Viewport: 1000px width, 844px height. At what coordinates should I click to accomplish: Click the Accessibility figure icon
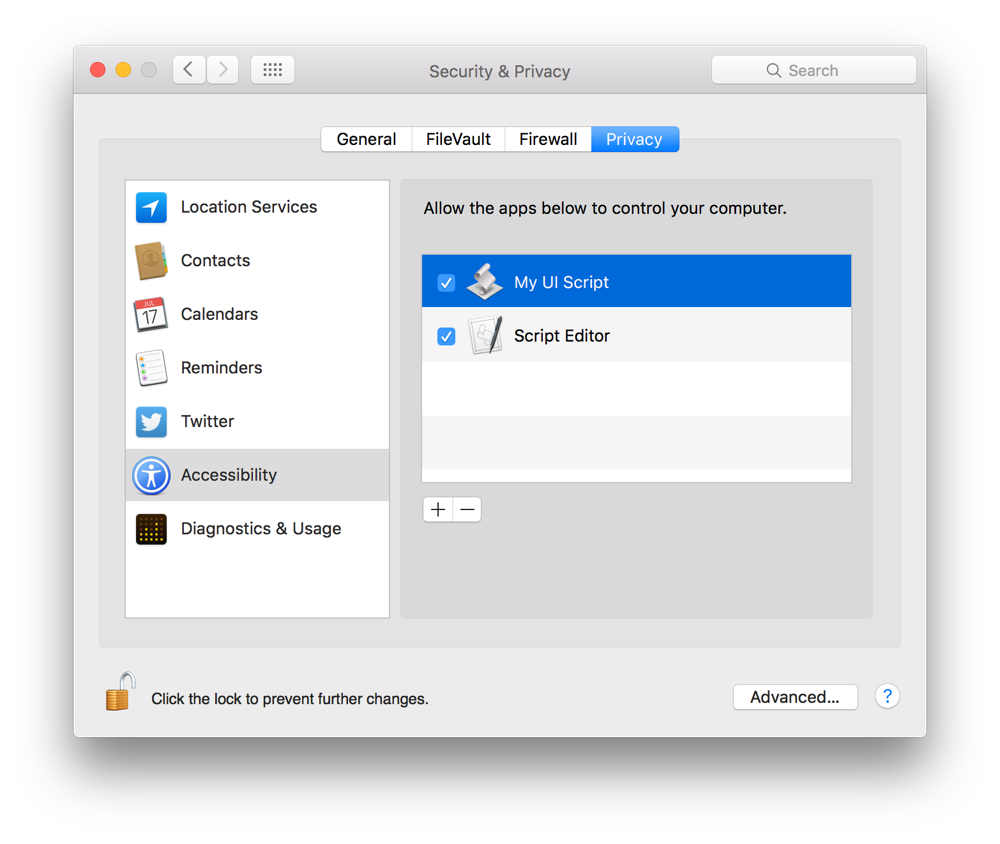pyautogui.click(x=151, y=475)
